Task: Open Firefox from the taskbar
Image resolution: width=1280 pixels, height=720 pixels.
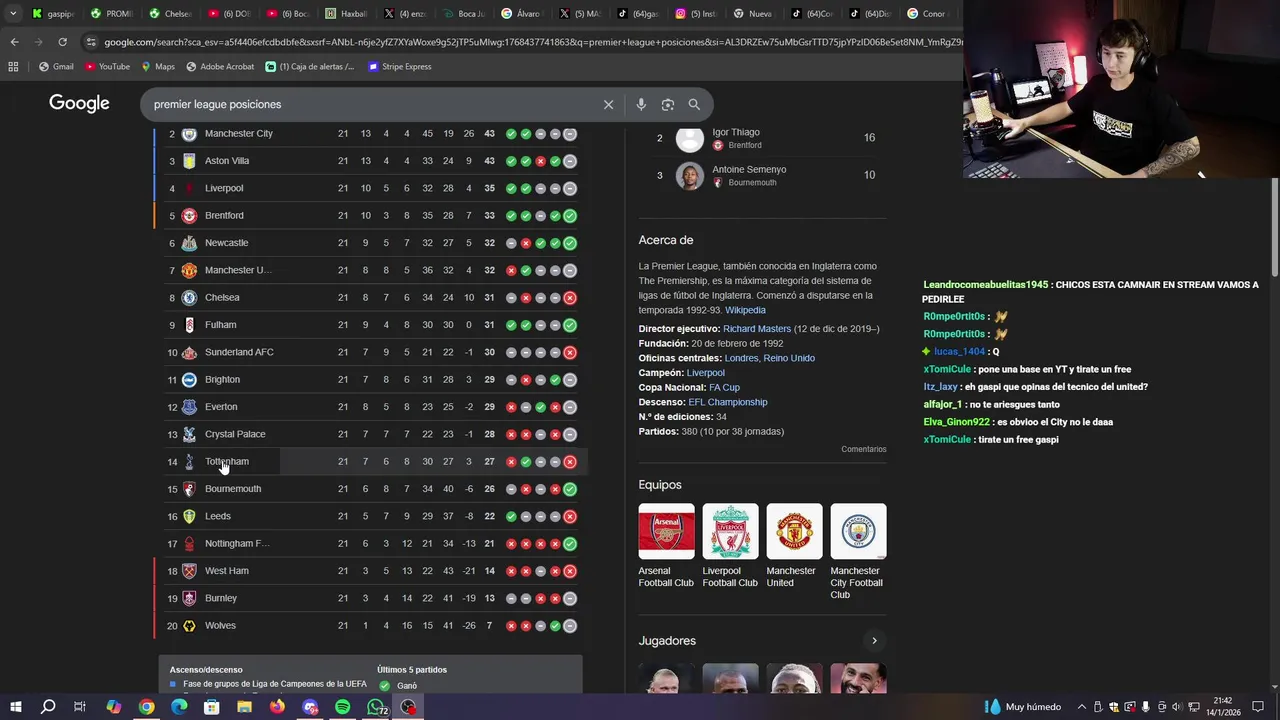Action: click(x=277, y=707)
